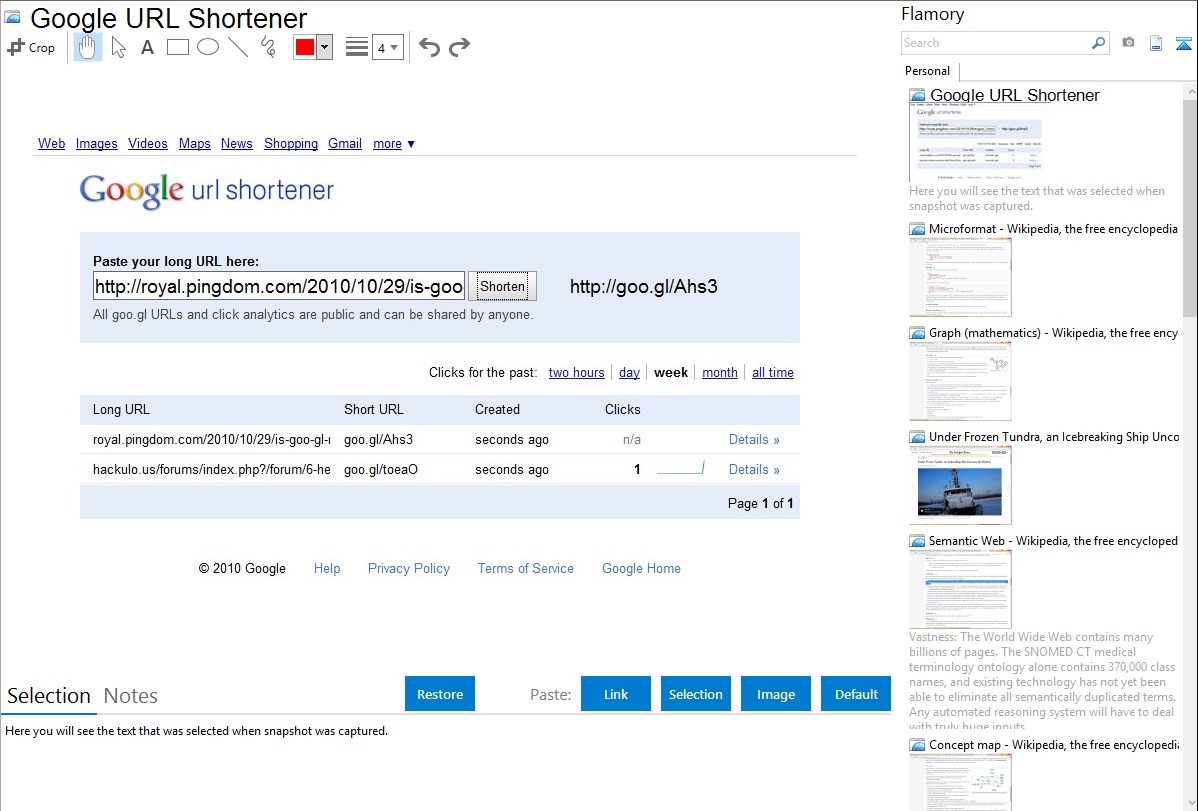Viewport: 1198px width, 811px height.
Task: Click the document page icon in Flamory header
Action: click(1156, 43)
